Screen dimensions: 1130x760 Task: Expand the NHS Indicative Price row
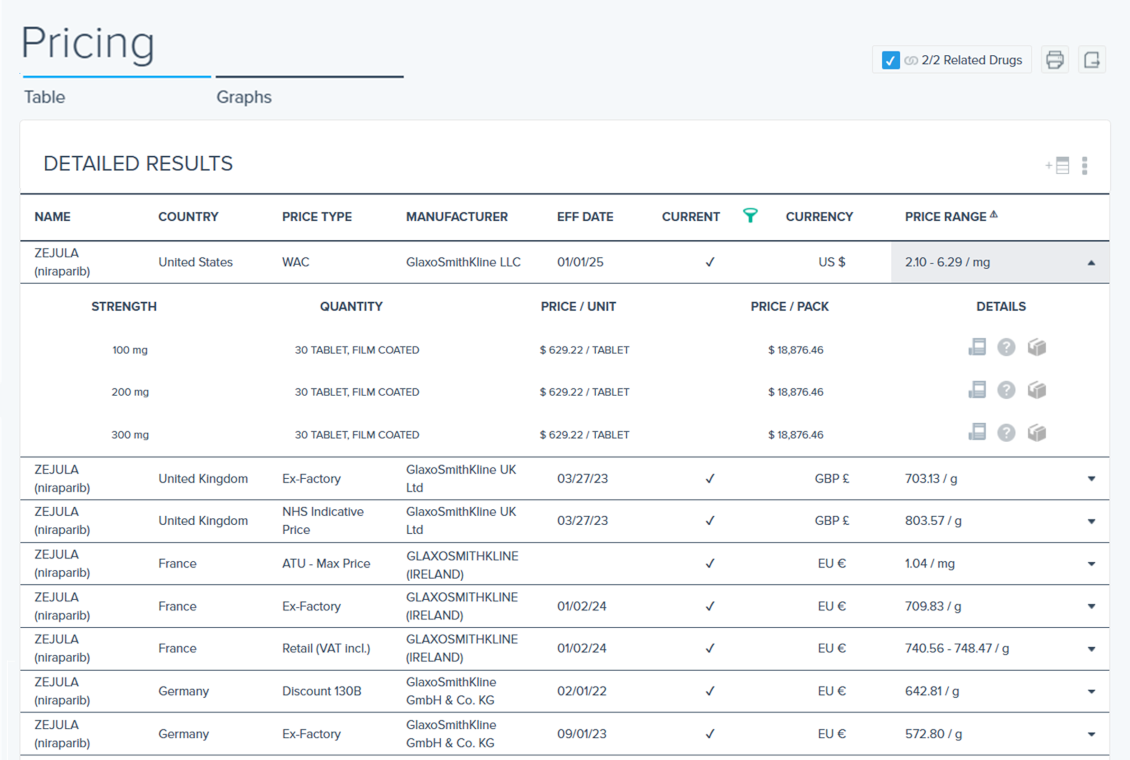tap(1091, 521)
